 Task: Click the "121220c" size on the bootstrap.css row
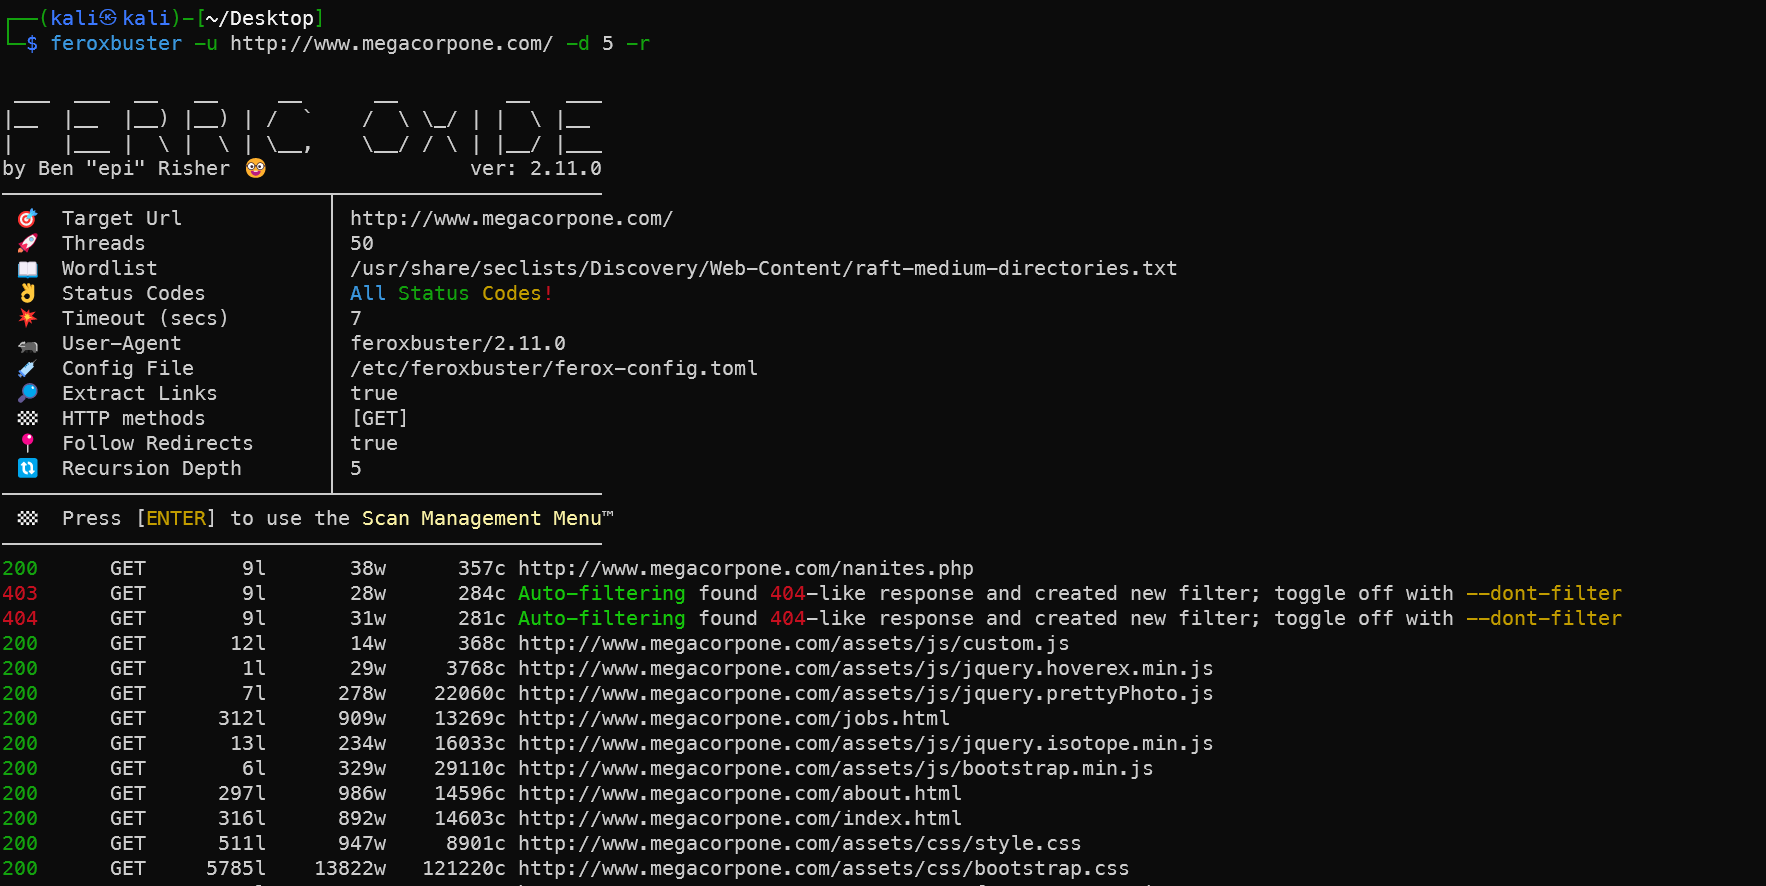[464, 868]
